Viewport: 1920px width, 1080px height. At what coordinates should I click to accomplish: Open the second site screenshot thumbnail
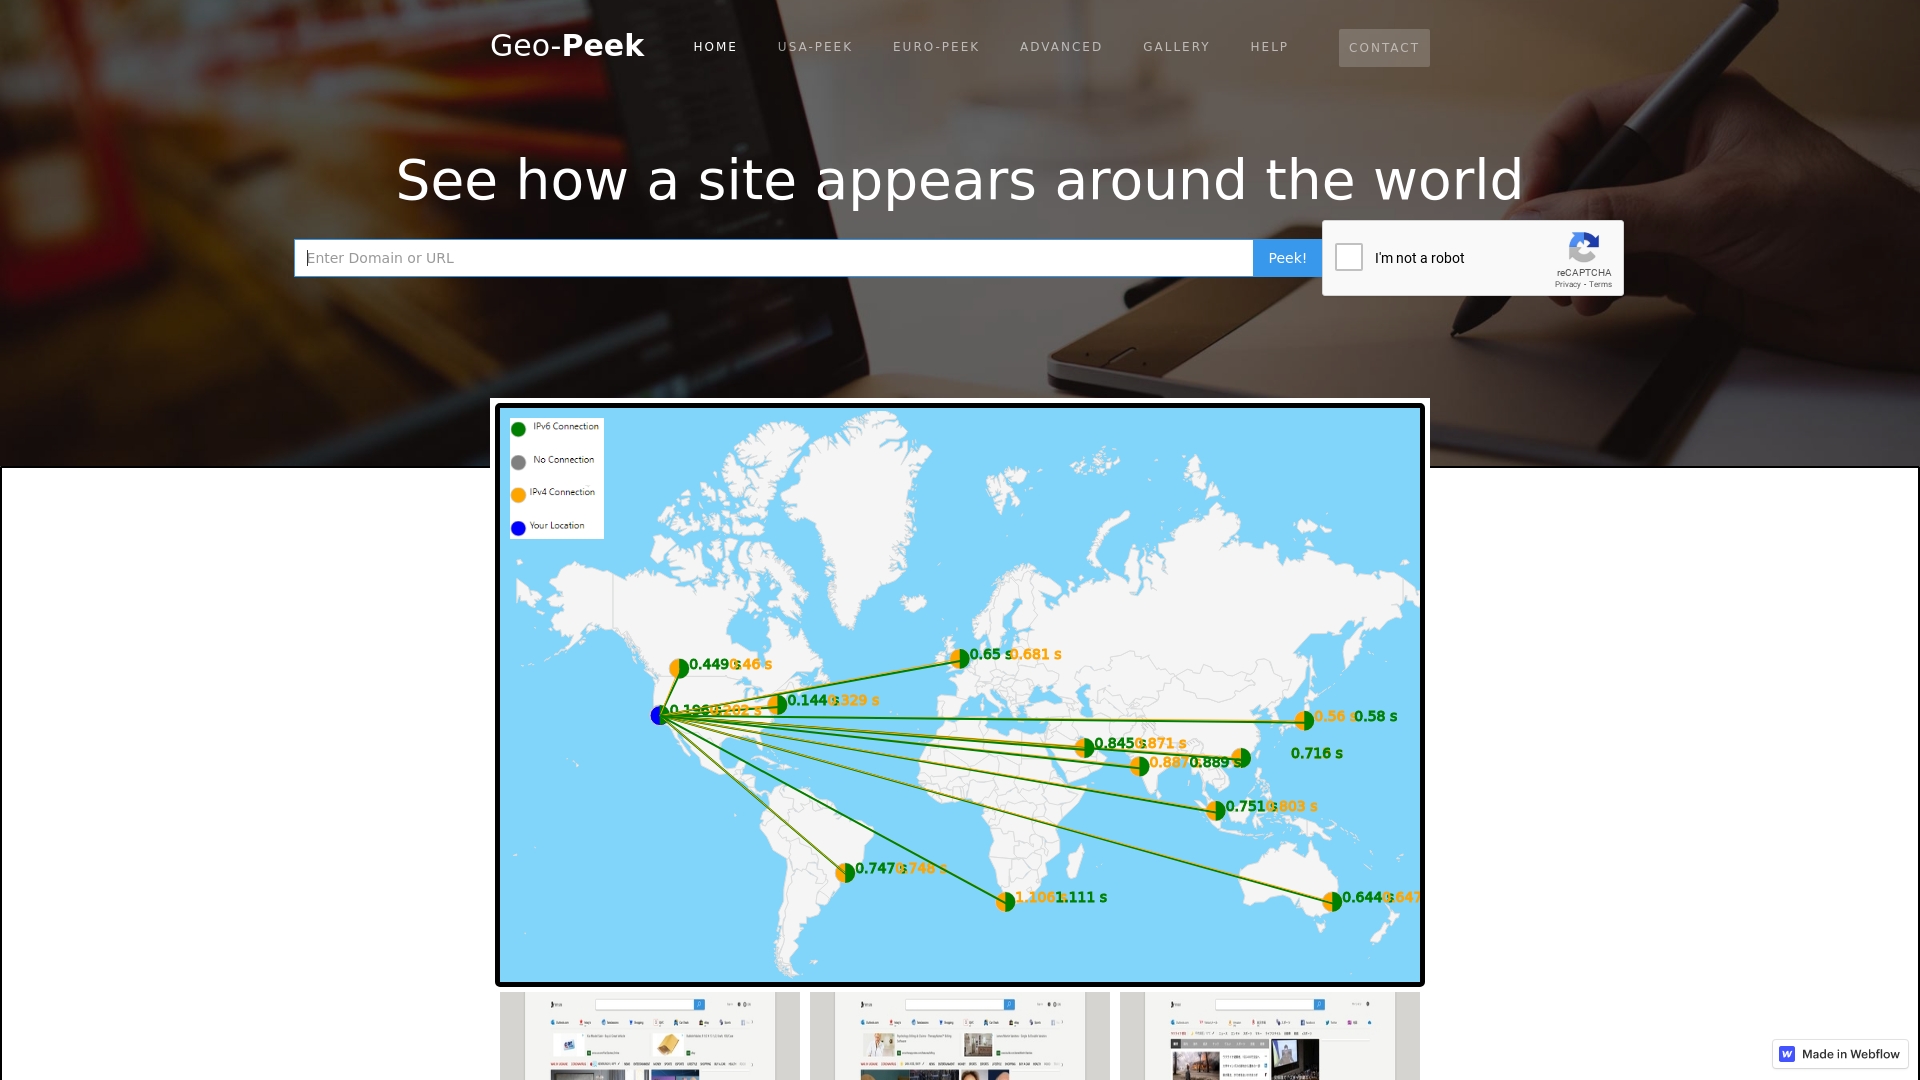[960, 1036]
